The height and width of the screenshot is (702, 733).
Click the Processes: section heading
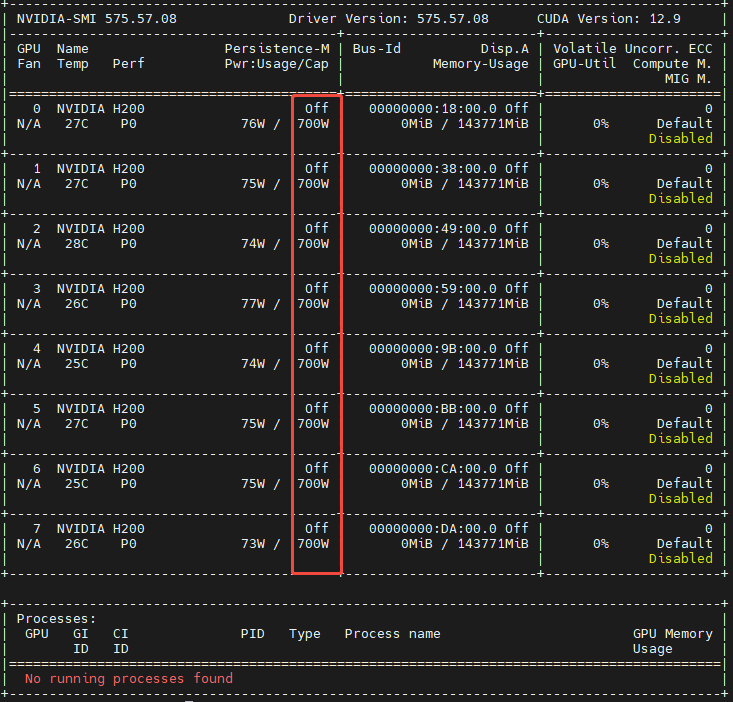57,619
